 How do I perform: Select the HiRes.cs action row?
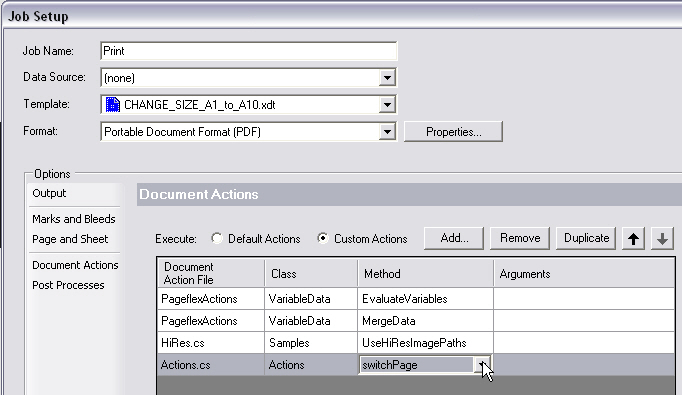tap(416, 343)
